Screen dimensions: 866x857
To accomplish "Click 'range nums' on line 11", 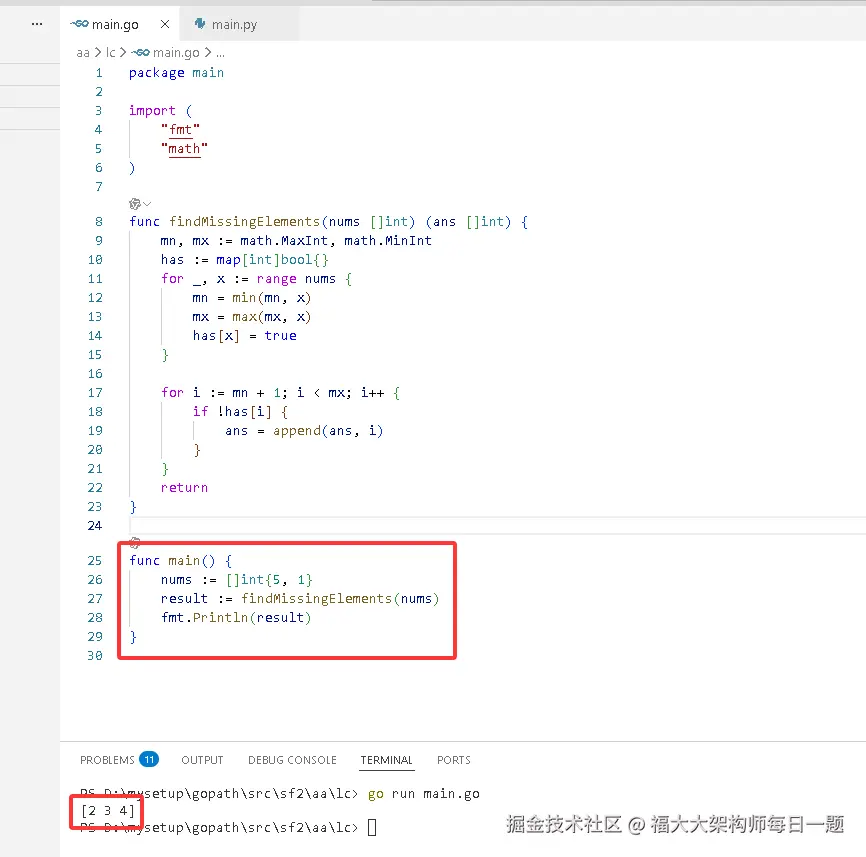I will click(x=296, y=279).
